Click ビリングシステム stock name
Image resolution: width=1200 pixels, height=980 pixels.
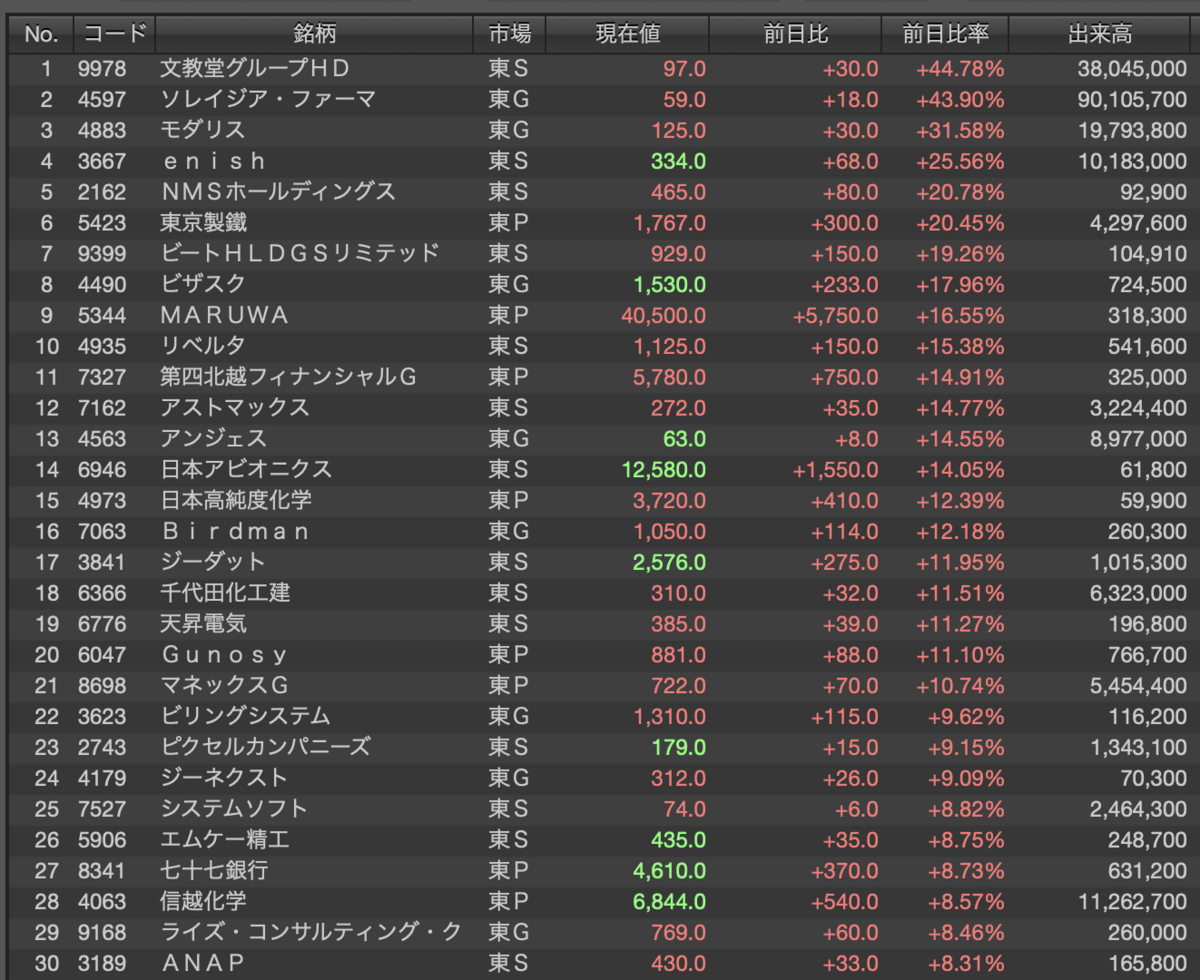[x=246, y=716]
